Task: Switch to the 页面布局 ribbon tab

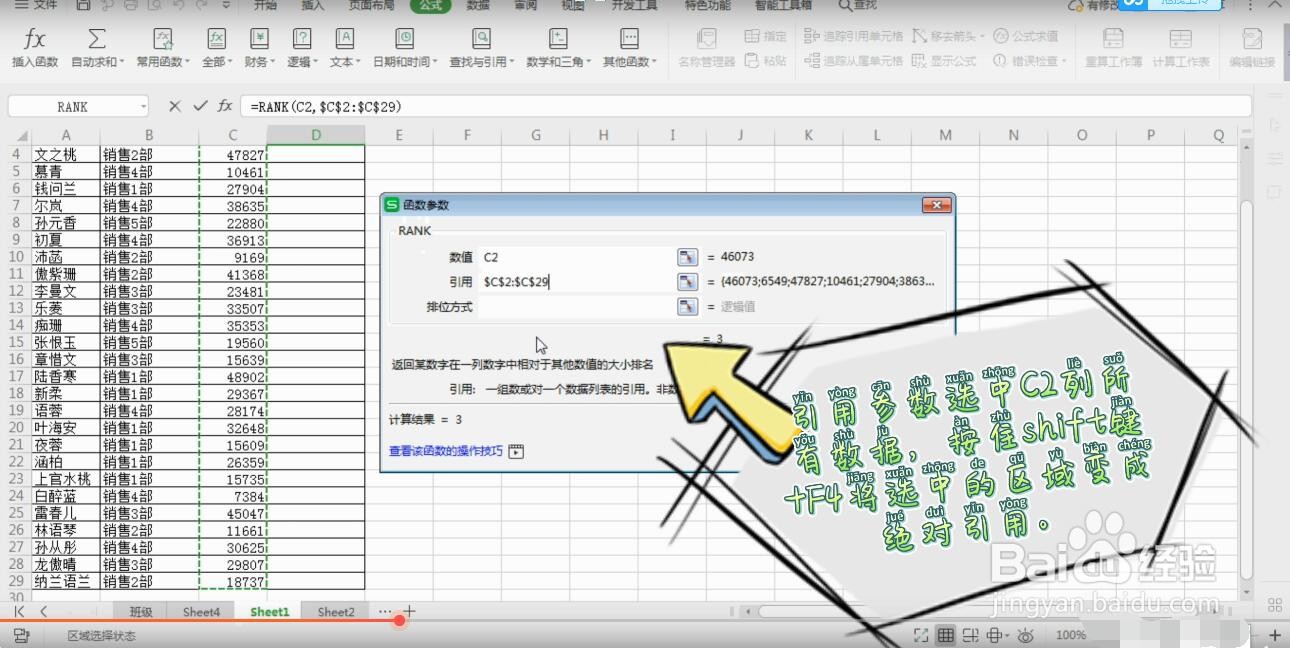Action: click(371, 5)
